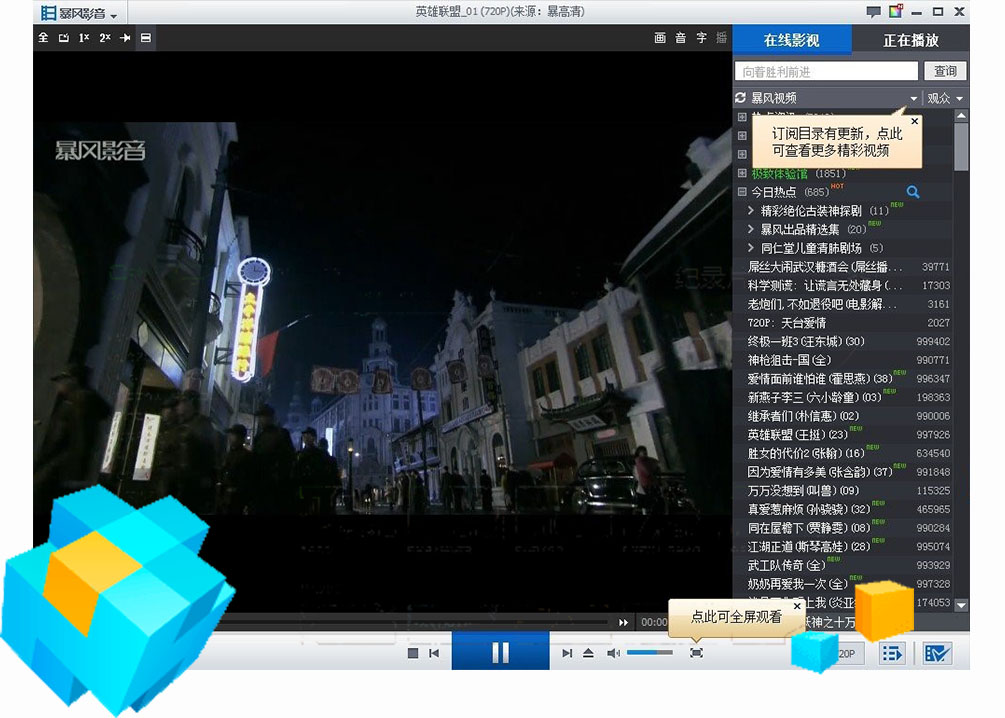Open the 观众 sort dropdown

click(945, 98)
